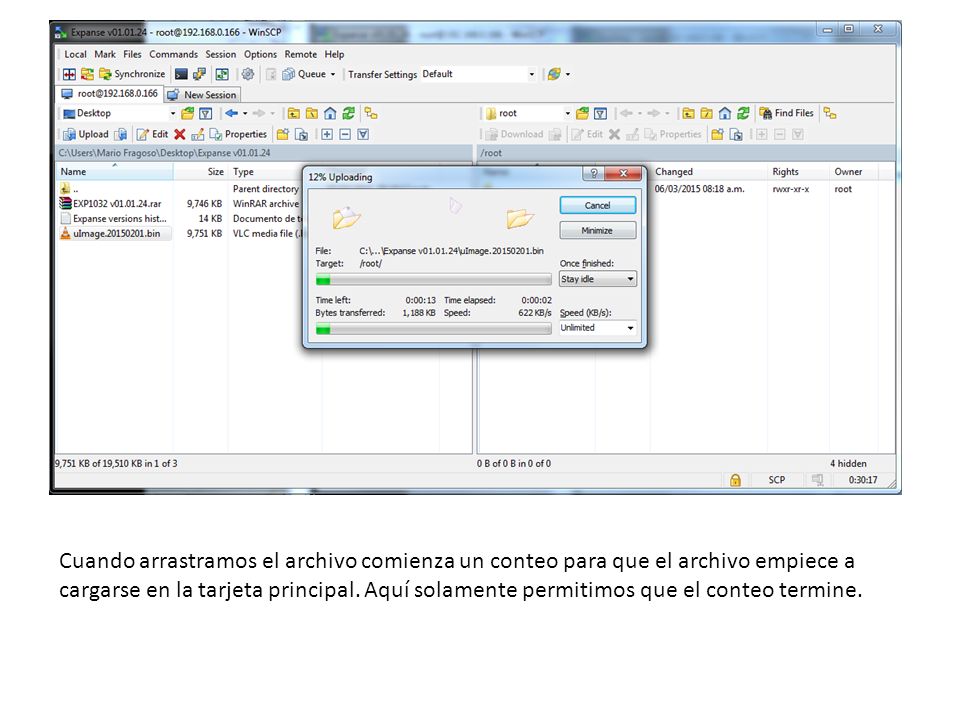Open the New Session tab
The height and width of the screenshot is (720, 960).
(202, 95)
